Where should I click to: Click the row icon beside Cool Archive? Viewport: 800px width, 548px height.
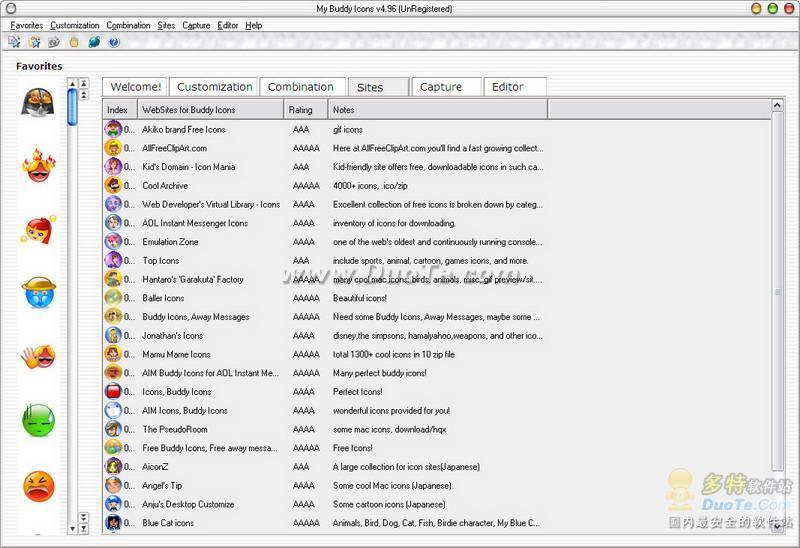[x=113, y=185]
